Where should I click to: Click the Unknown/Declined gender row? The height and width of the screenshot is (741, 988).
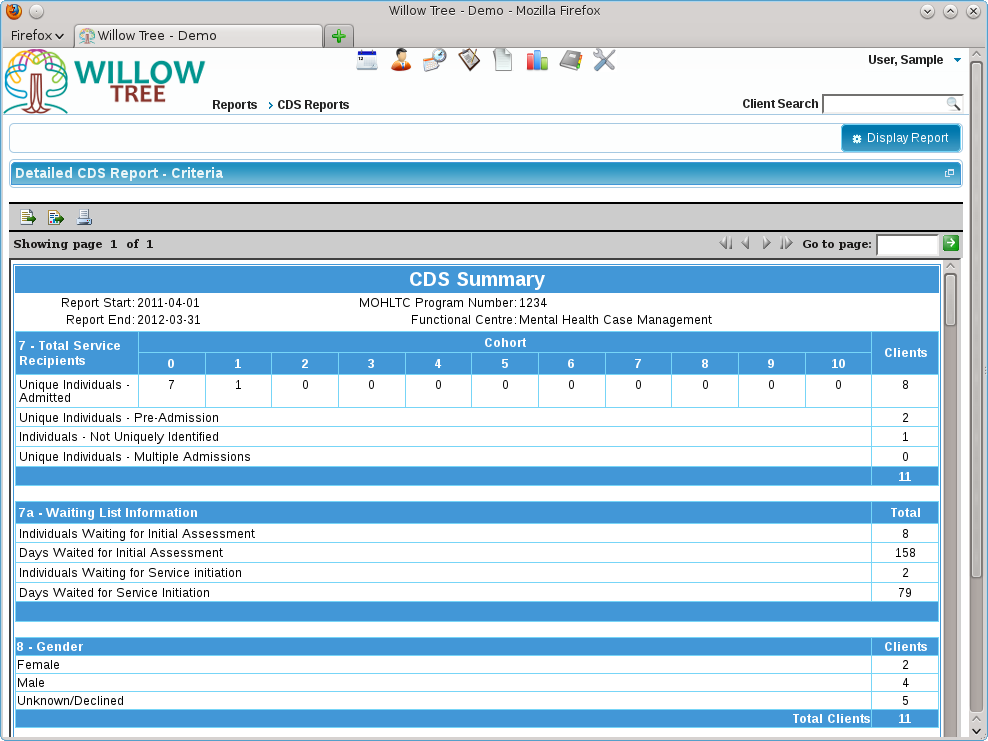point(476,701)
